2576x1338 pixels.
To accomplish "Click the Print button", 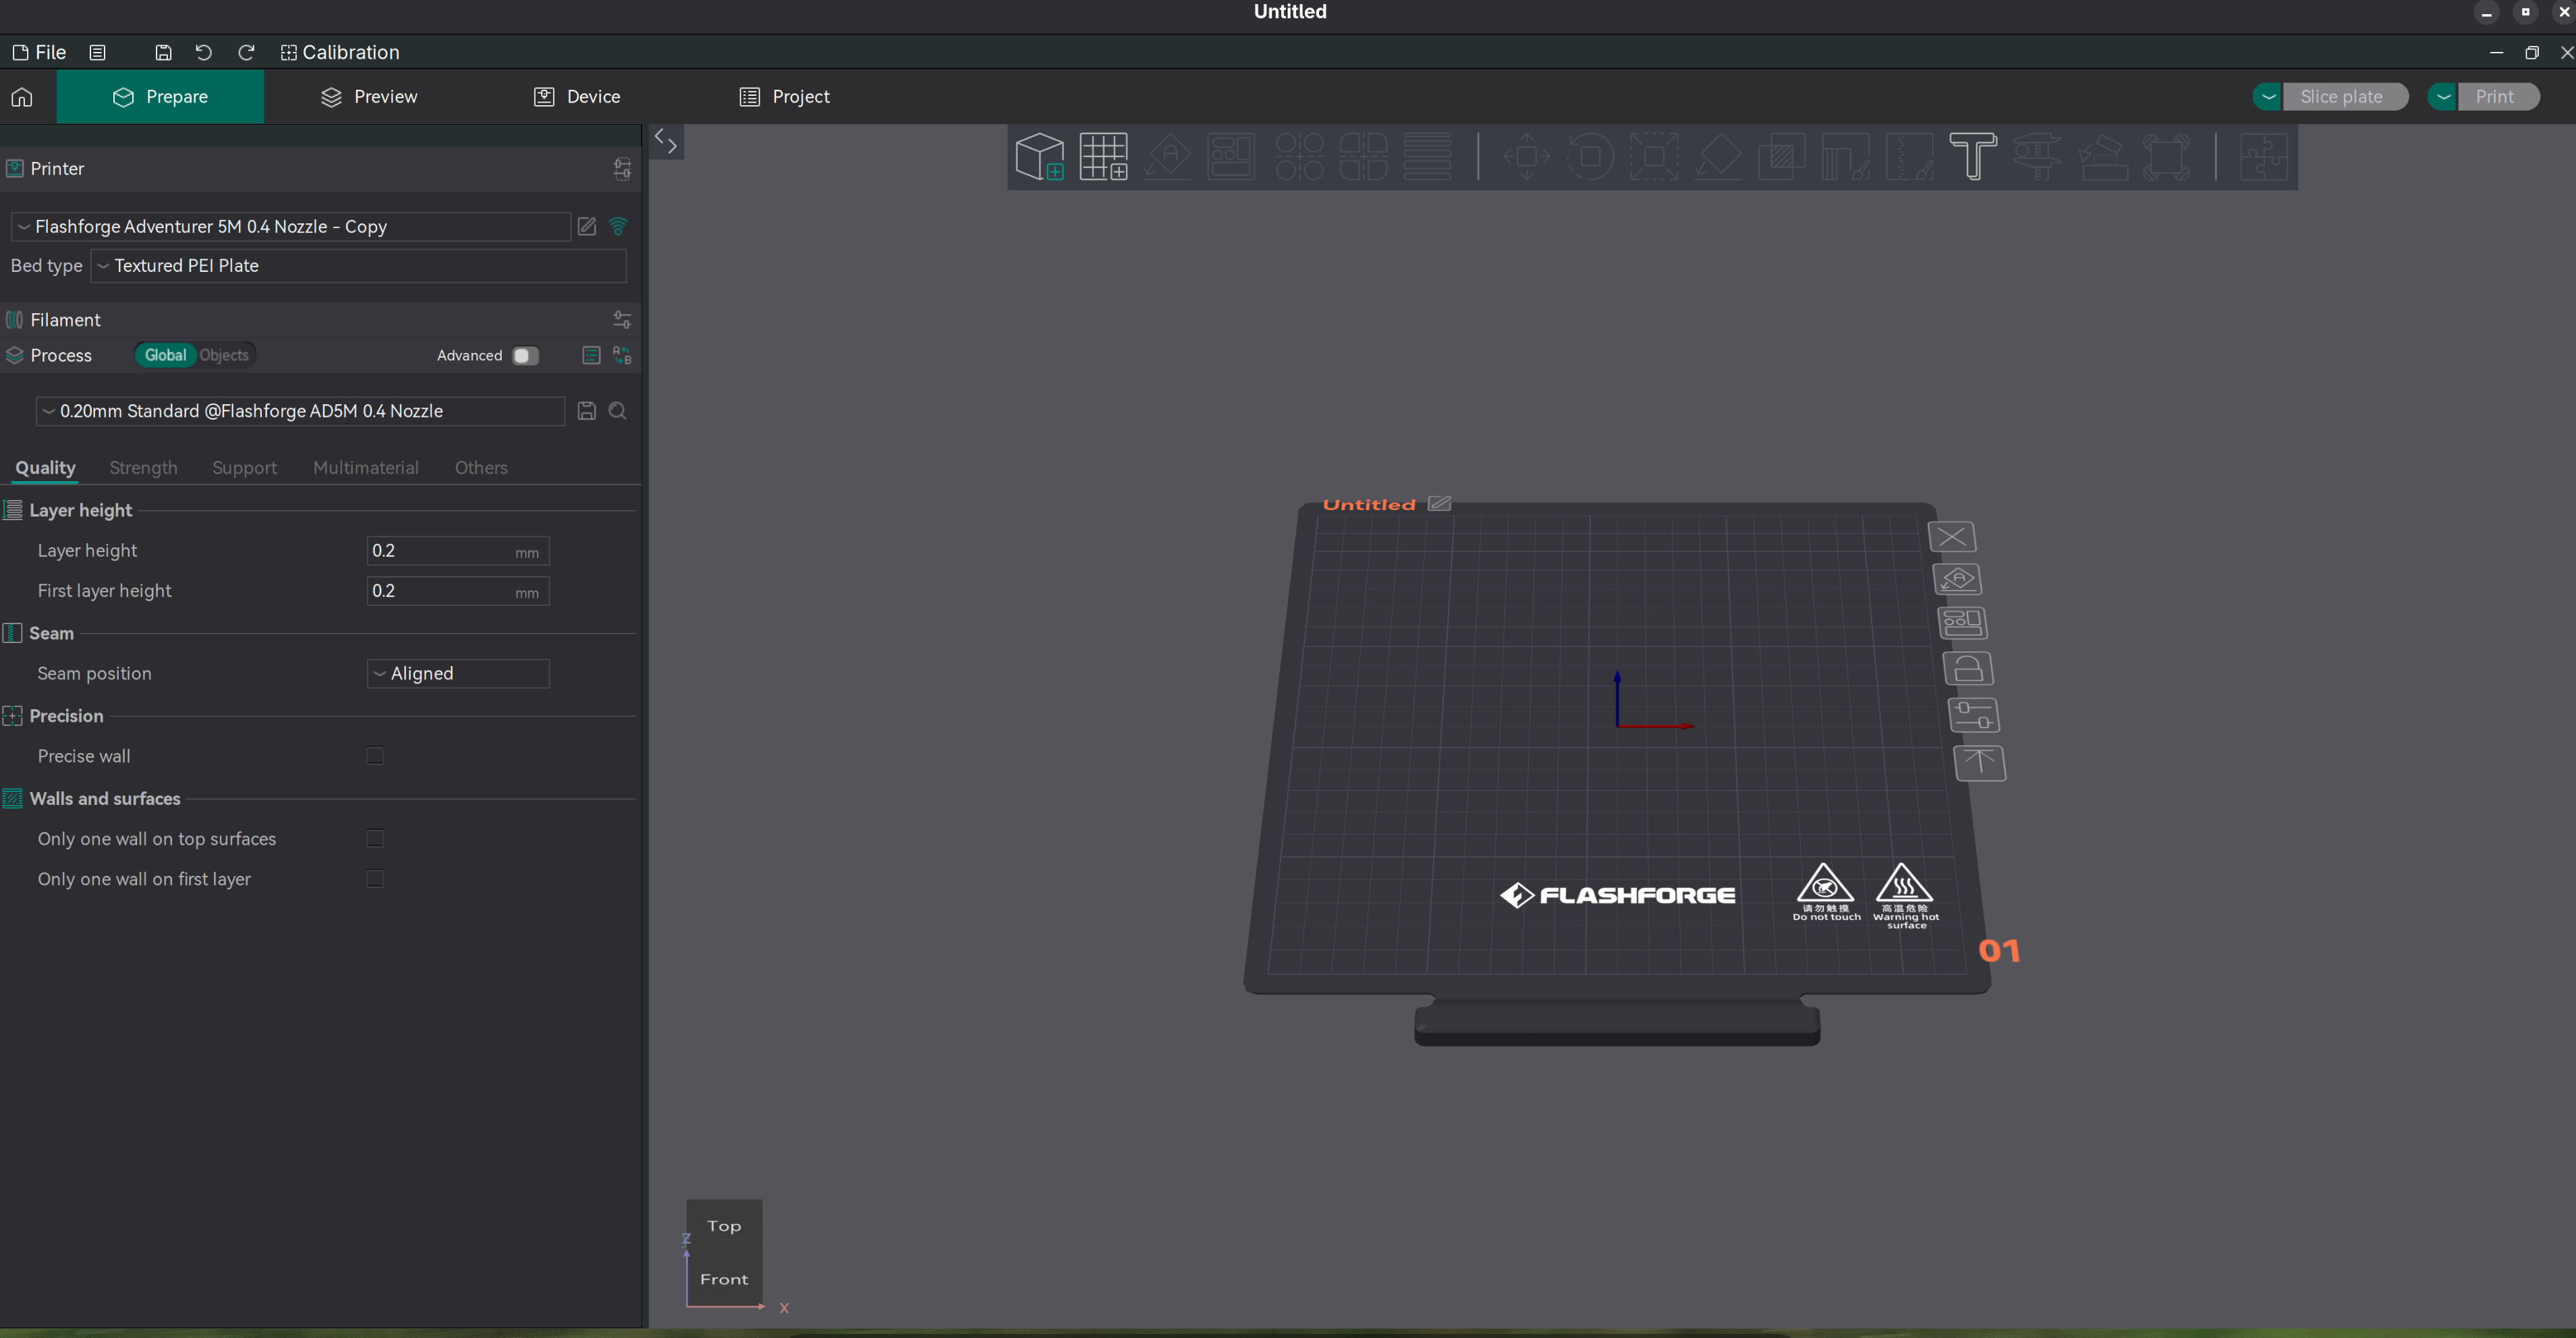I will (x=2496, y=96).
